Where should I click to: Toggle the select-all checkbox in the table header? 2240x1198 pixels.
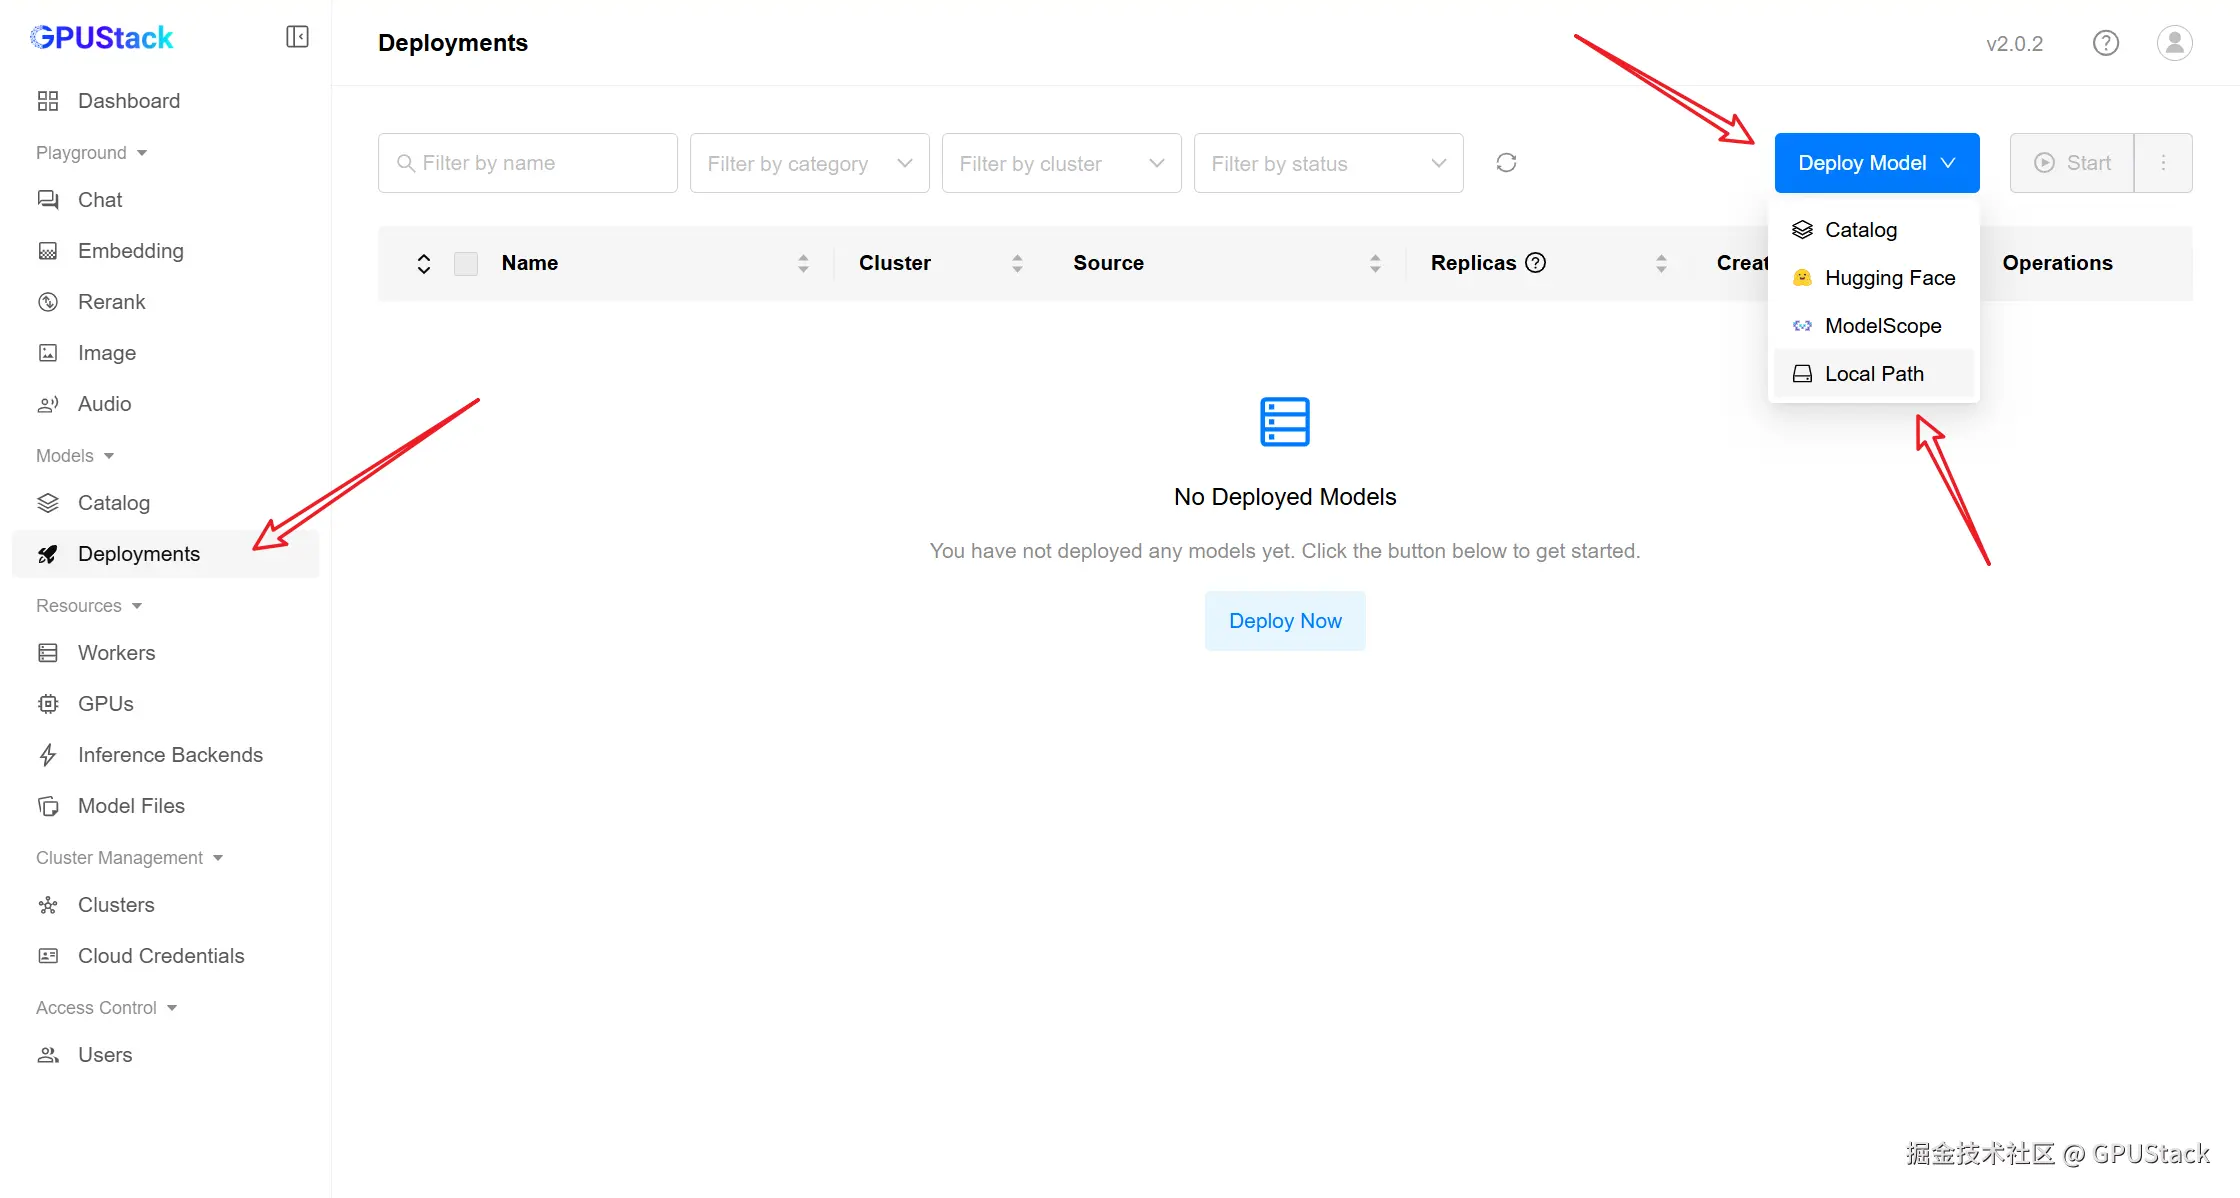(466, 264)
